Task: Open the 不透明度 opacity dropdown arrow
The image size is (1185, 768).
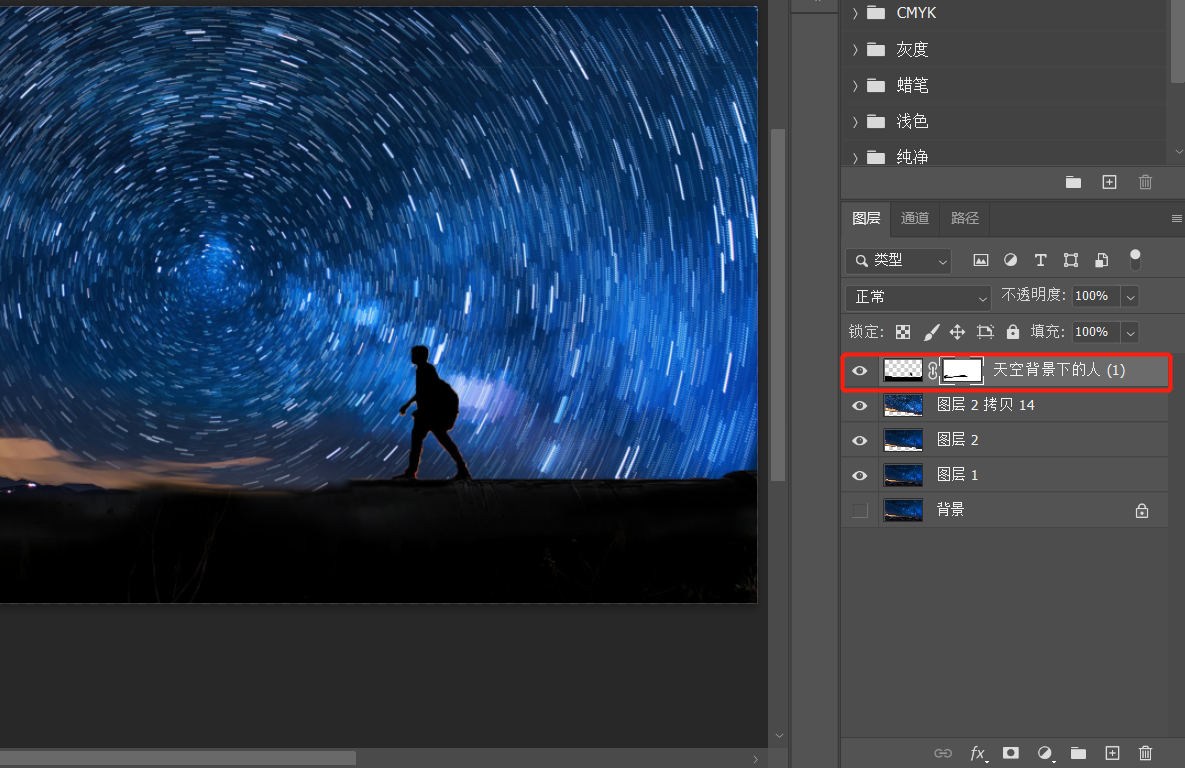Action: (x=1130, y=297)
